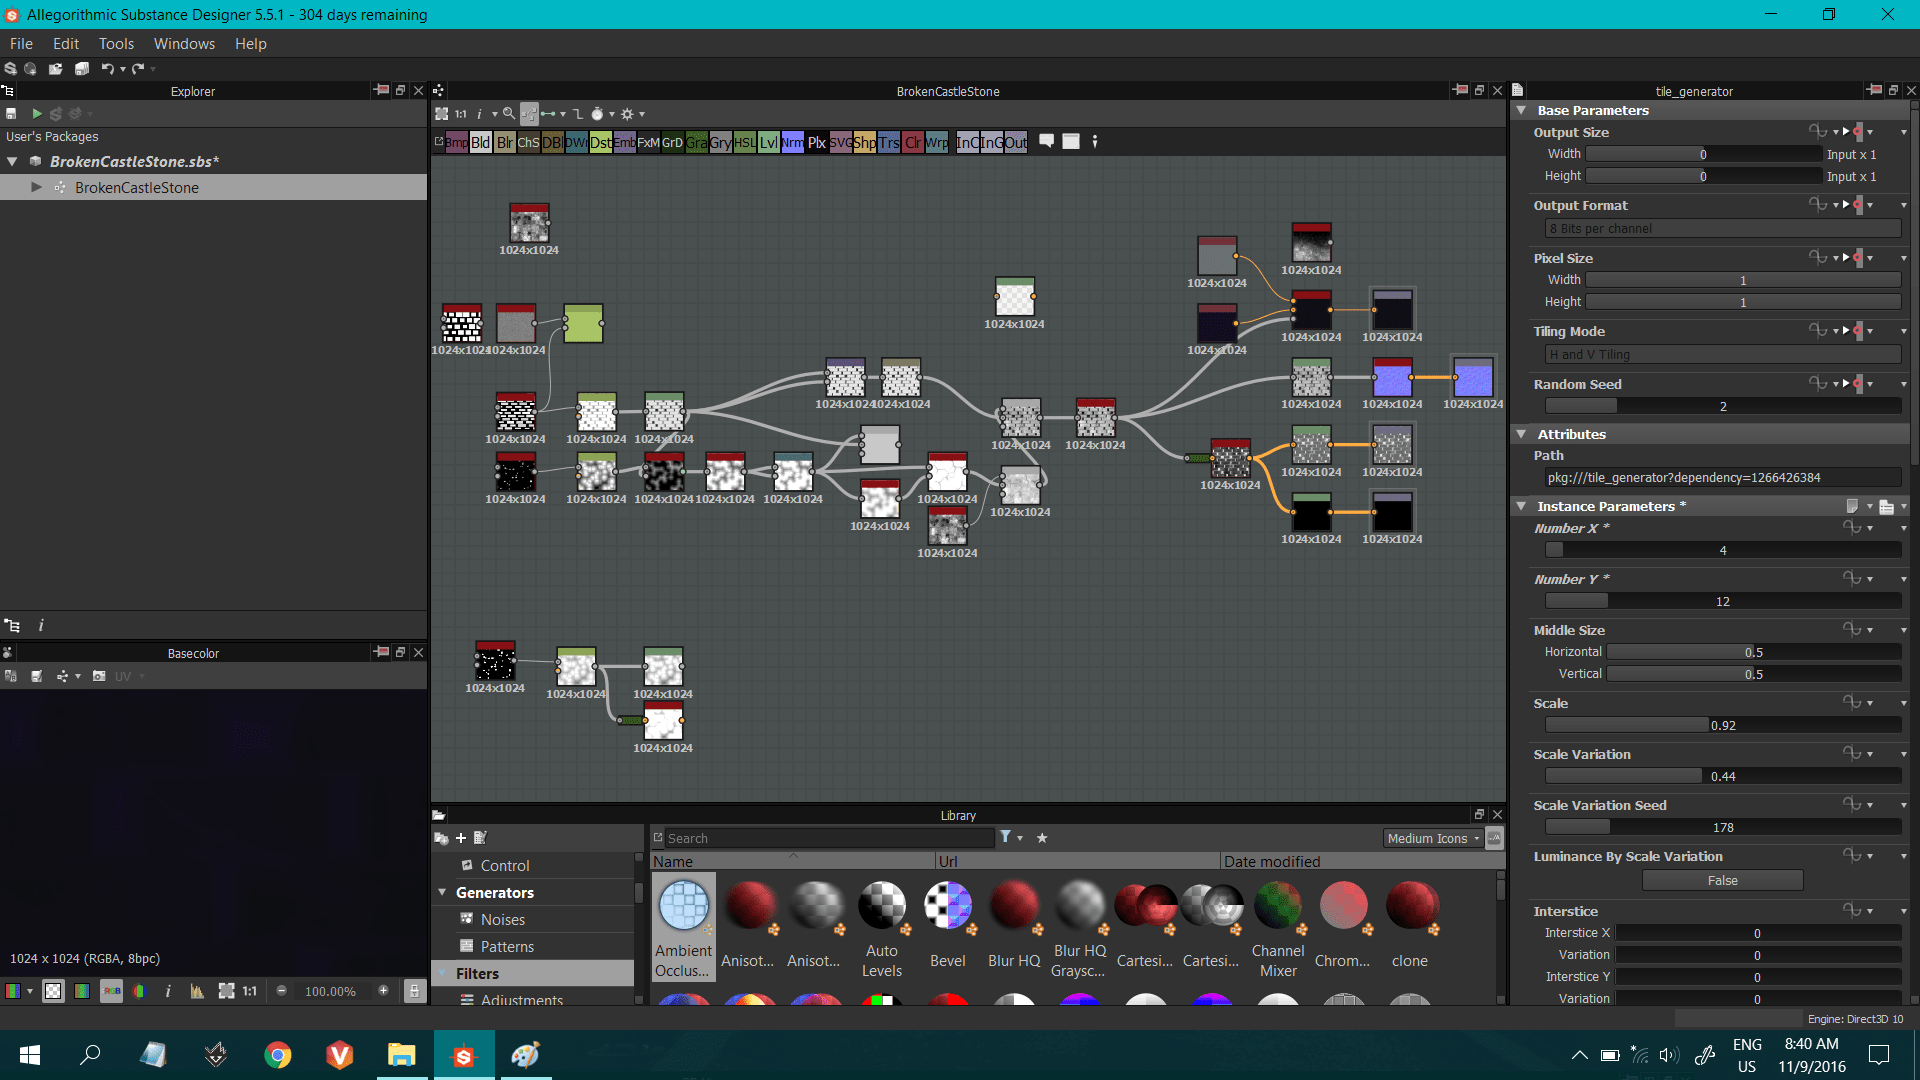Expand the BrokenCastleStone graph item
This screenshot has height=1080, width=1920.
point(37,187)
